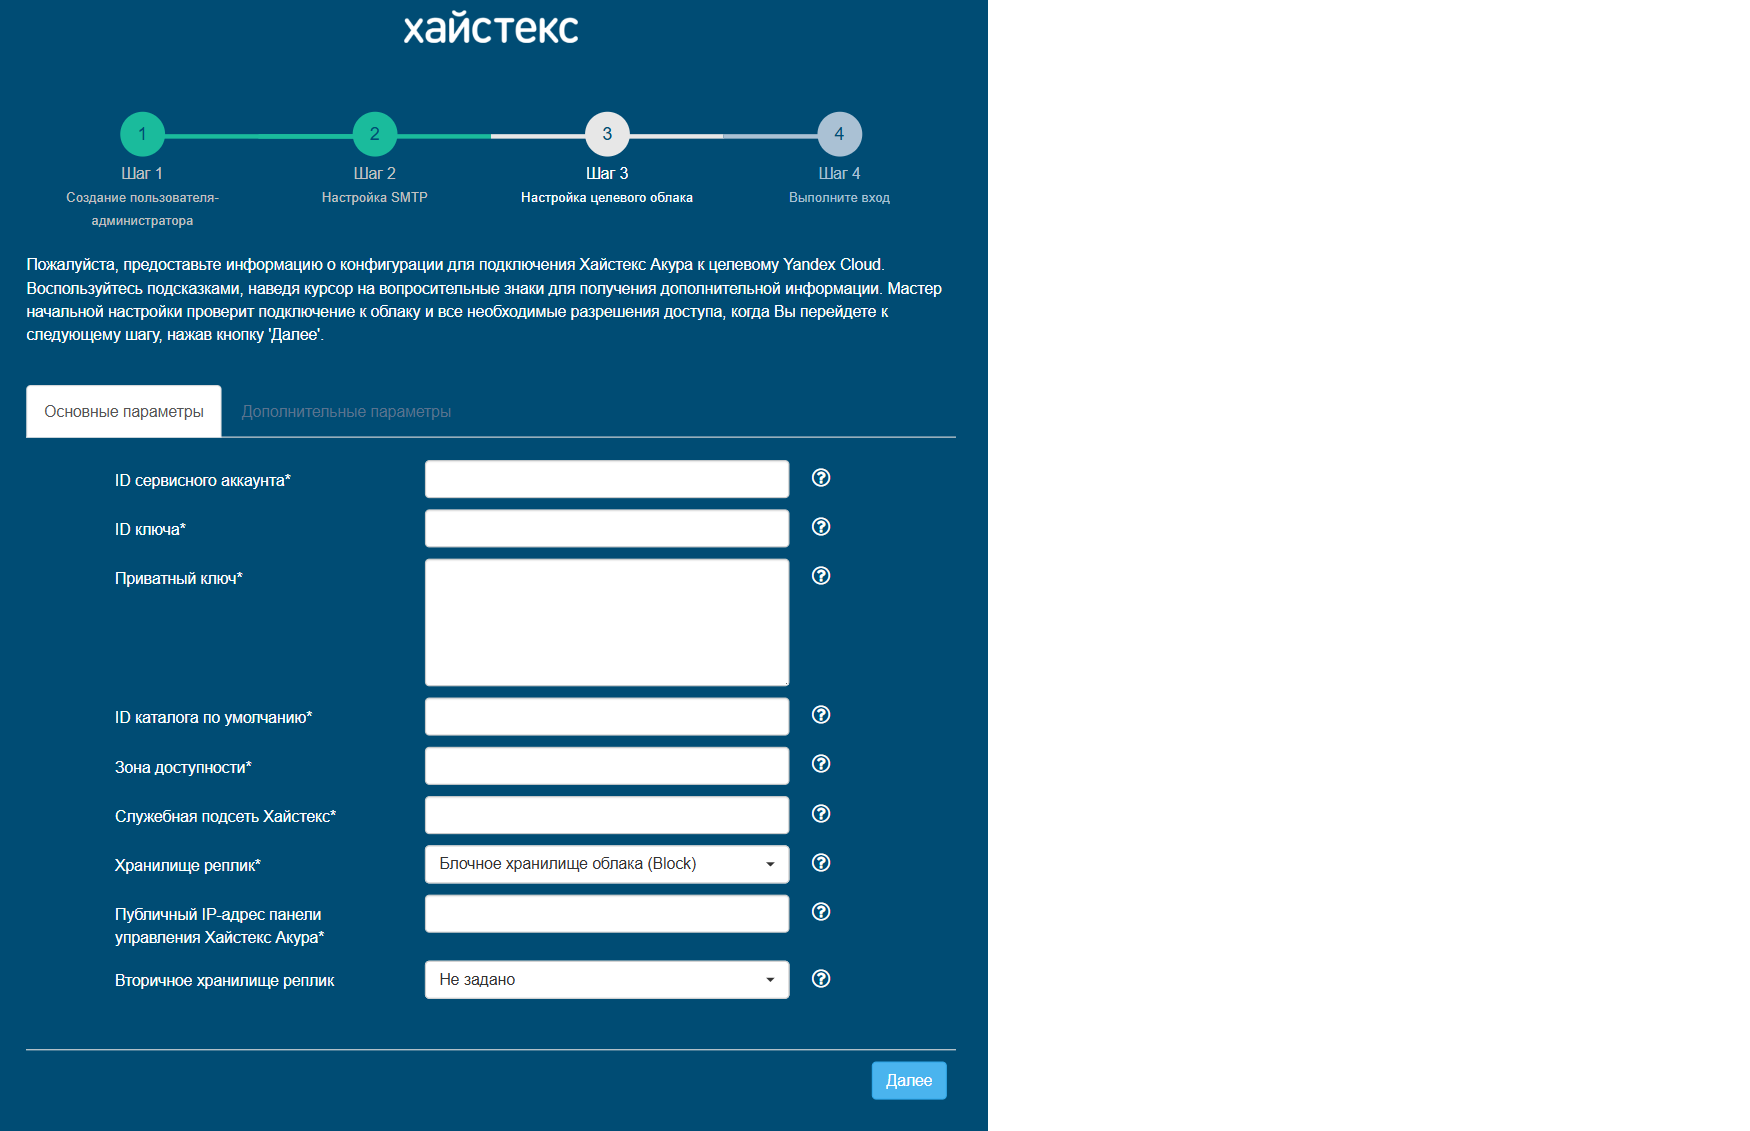Select step 3 circle
This screenshot has height=1131, width=1750.
pyautogui.click(x=607, y=134)
